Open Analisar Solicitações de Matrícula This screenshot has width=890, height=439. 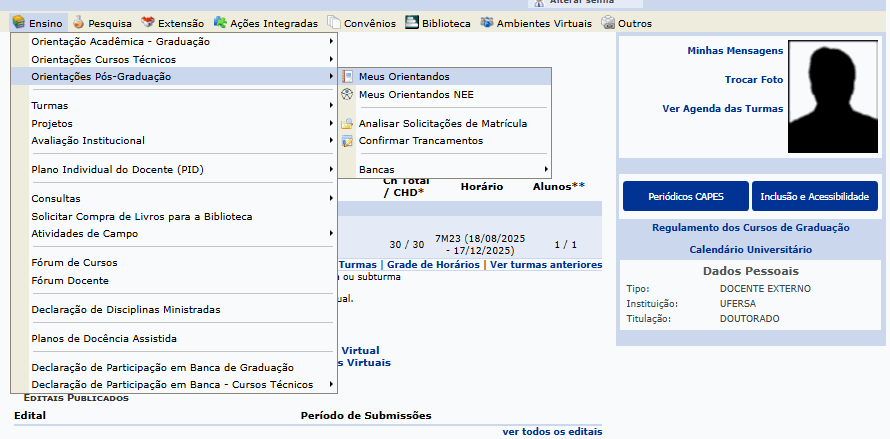[x=442, y=123]
